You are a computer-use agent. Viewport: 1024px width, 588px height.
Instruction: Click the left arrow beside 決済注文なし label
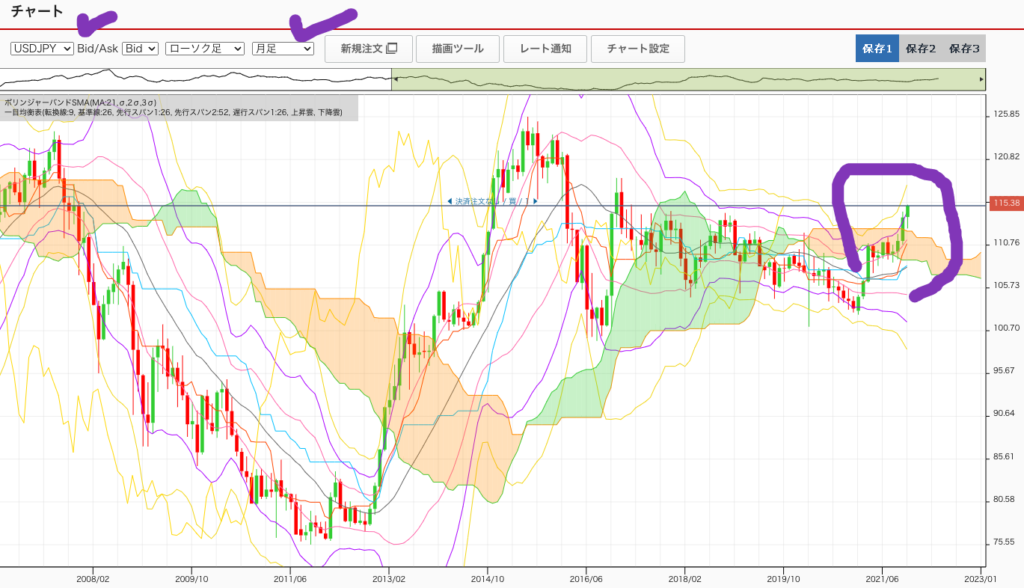[x=449, y=201]
